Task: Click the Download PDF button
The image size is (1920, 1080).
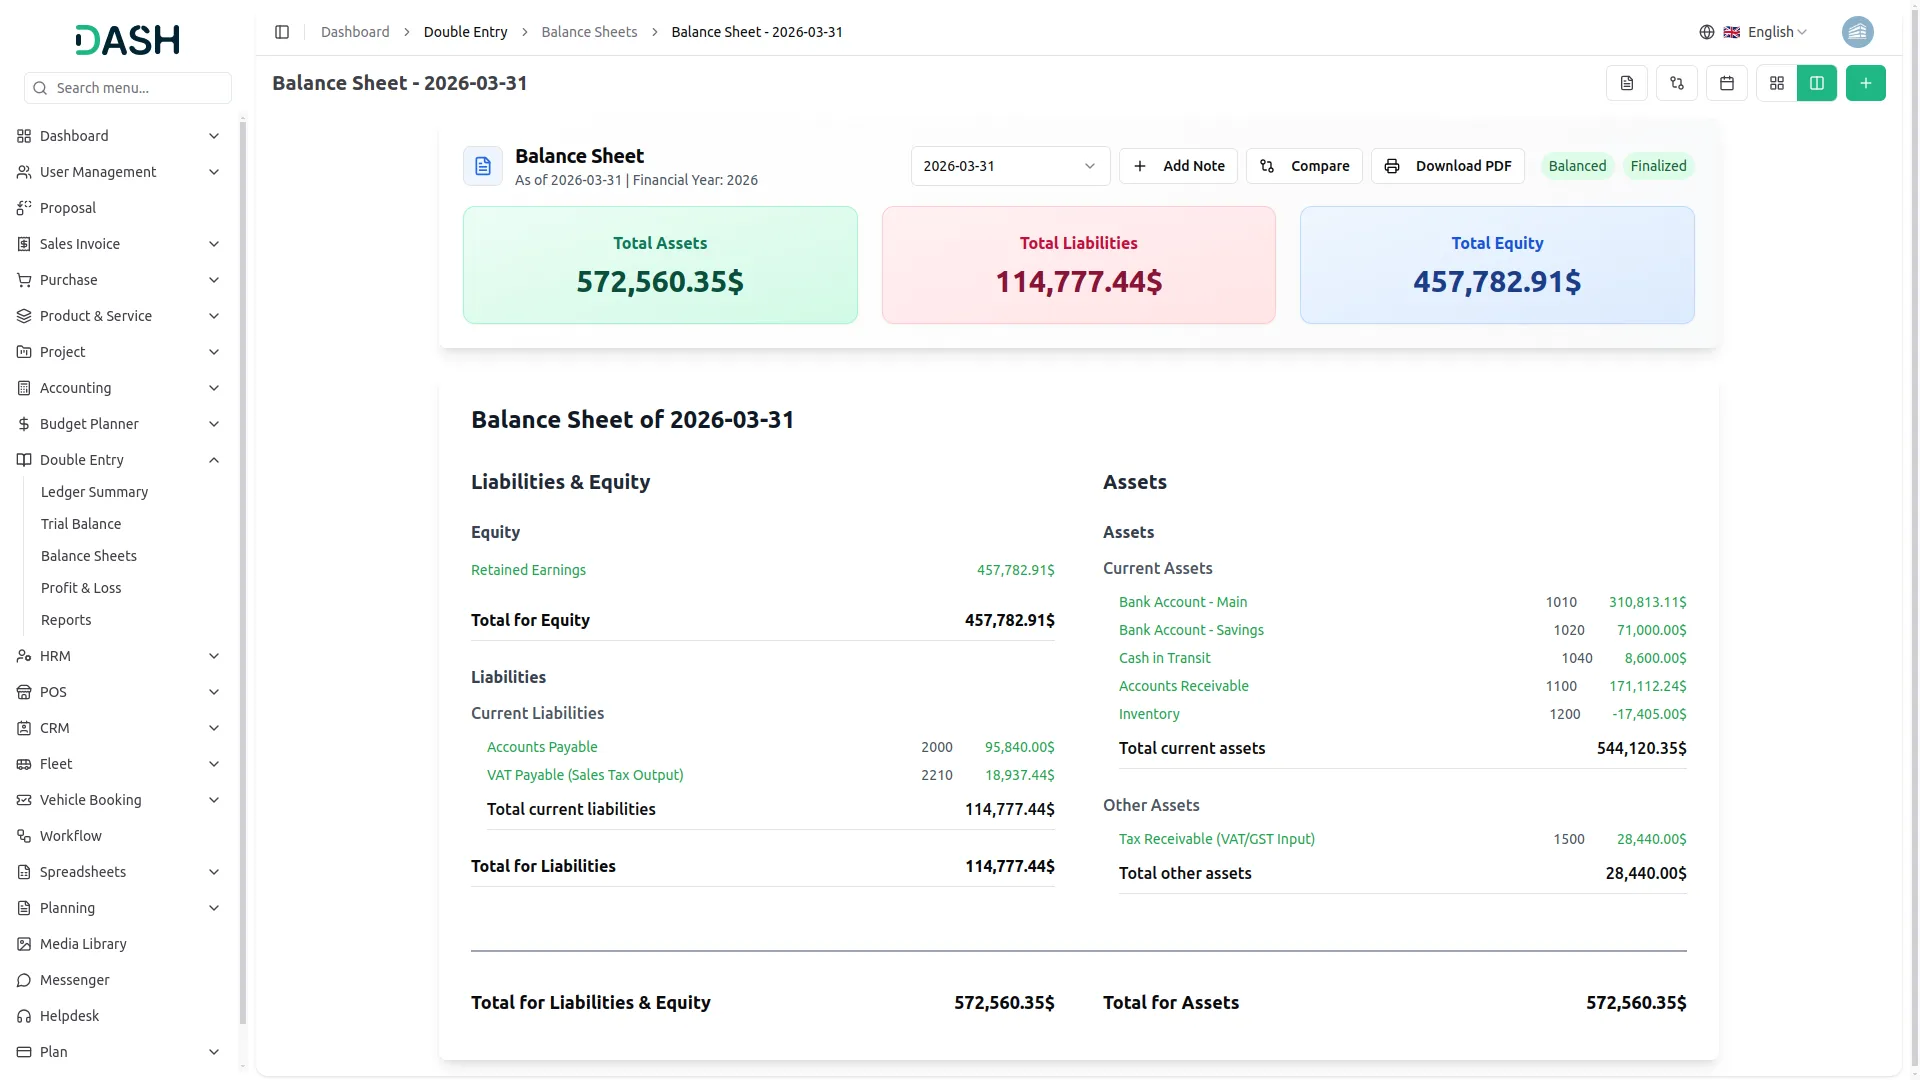Action: (1447, 166)
